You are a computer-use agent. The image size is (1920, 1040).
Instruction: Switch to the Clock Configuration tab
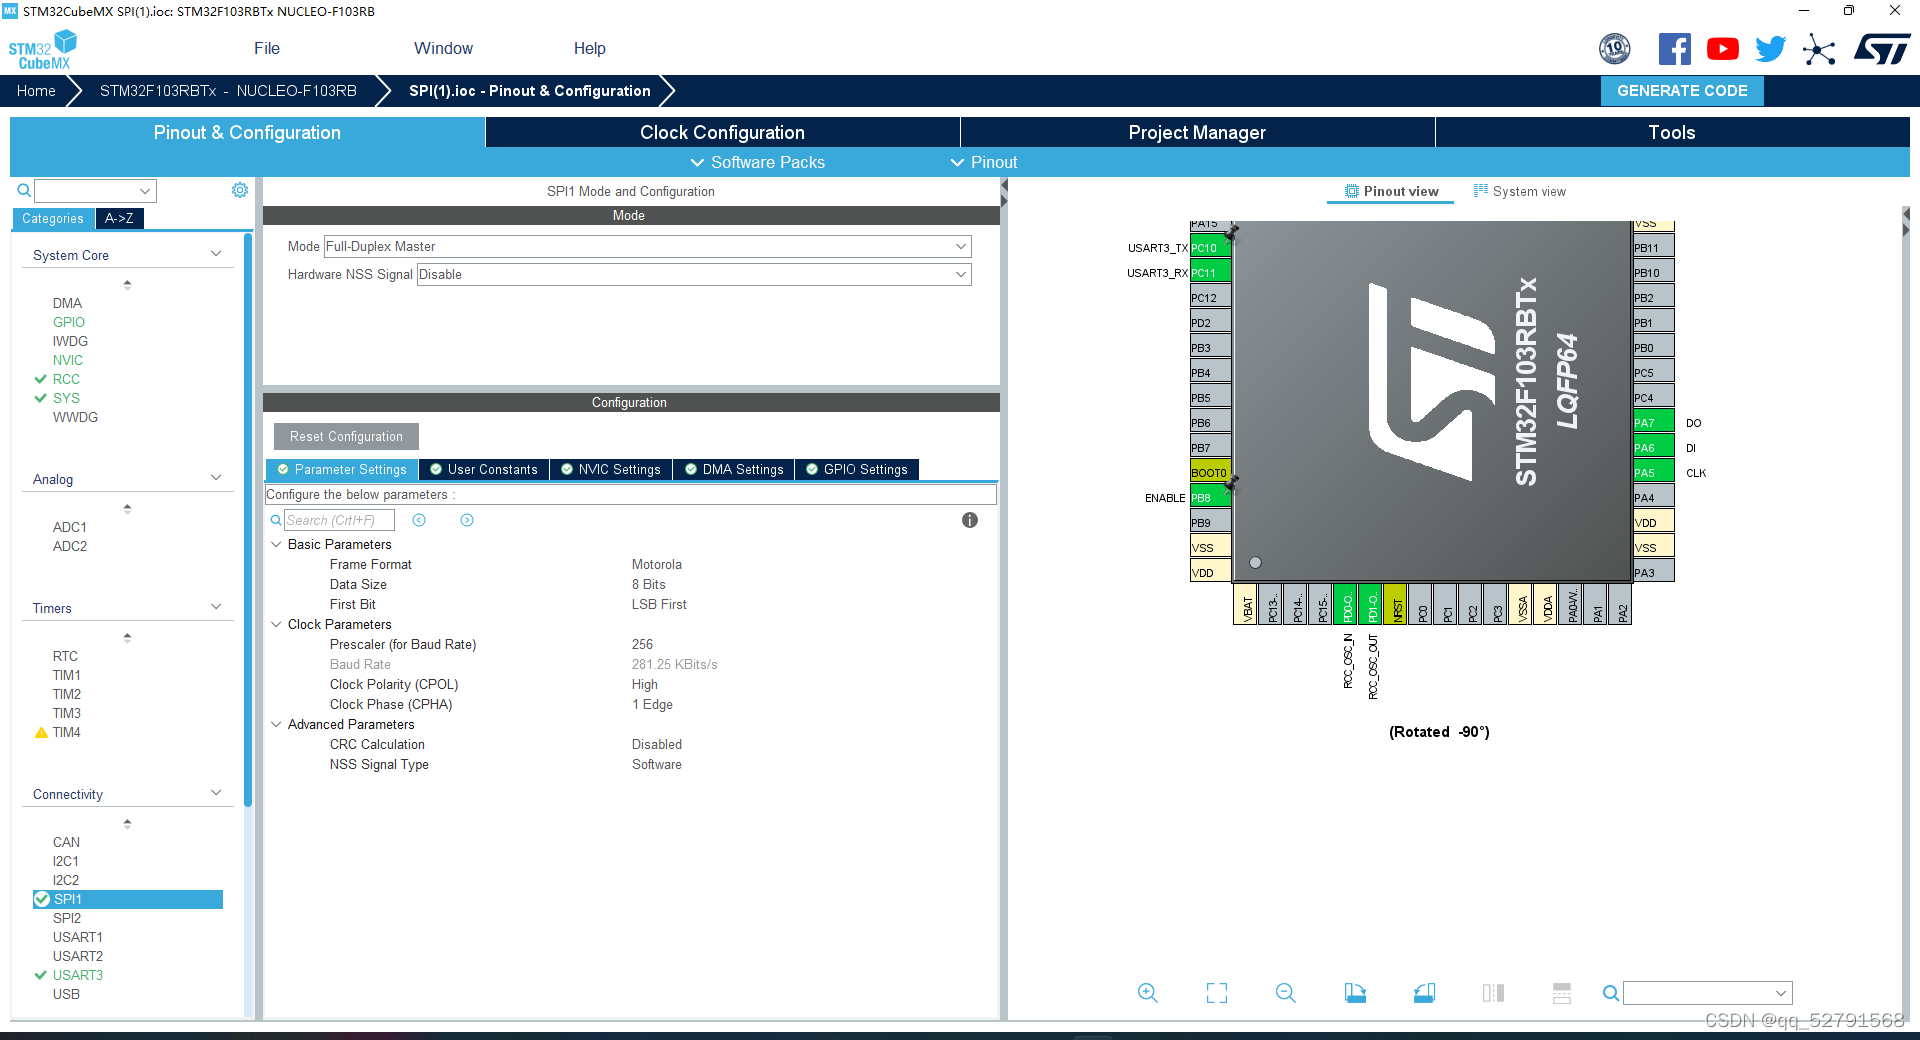click(722, 133)
